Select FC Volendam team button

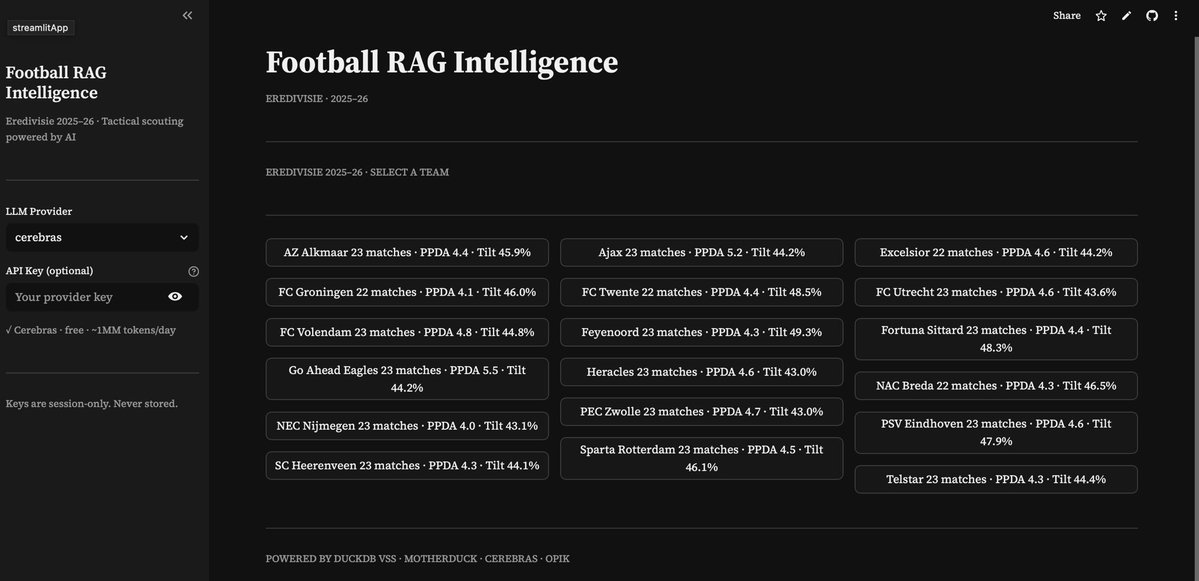[407, 332]
